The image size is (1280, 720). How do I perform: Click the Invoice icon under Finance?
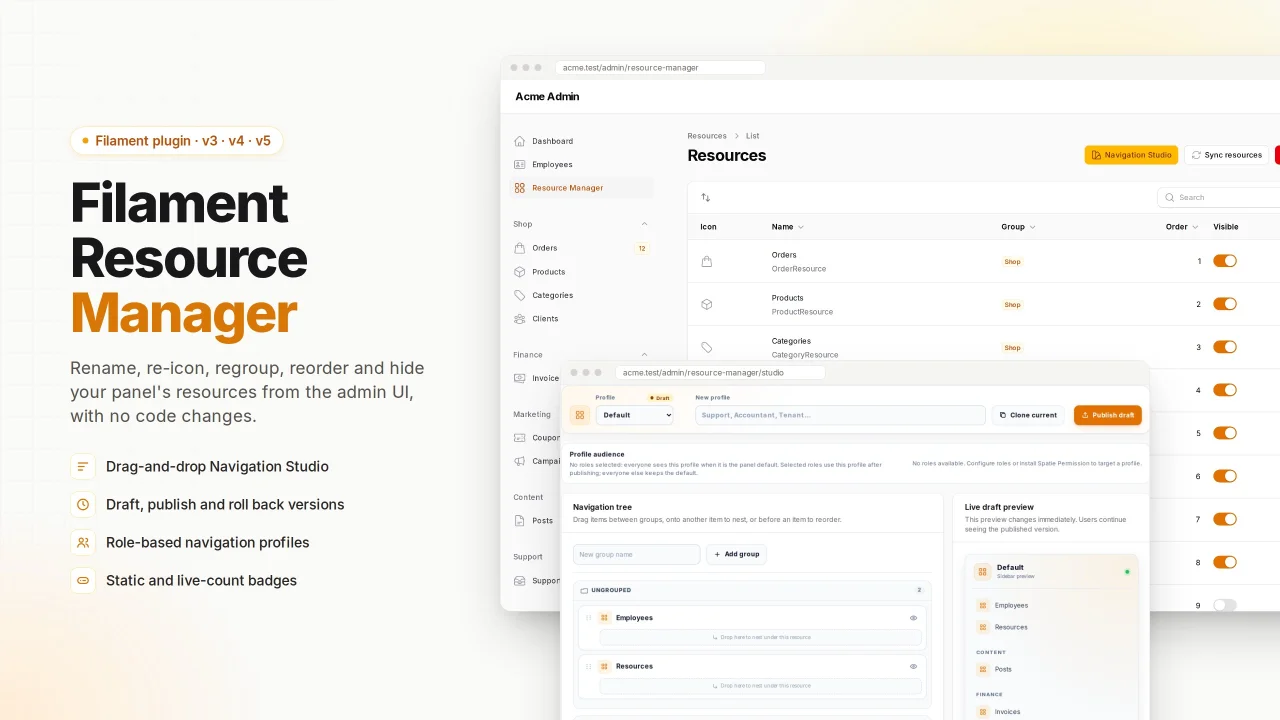519,378
